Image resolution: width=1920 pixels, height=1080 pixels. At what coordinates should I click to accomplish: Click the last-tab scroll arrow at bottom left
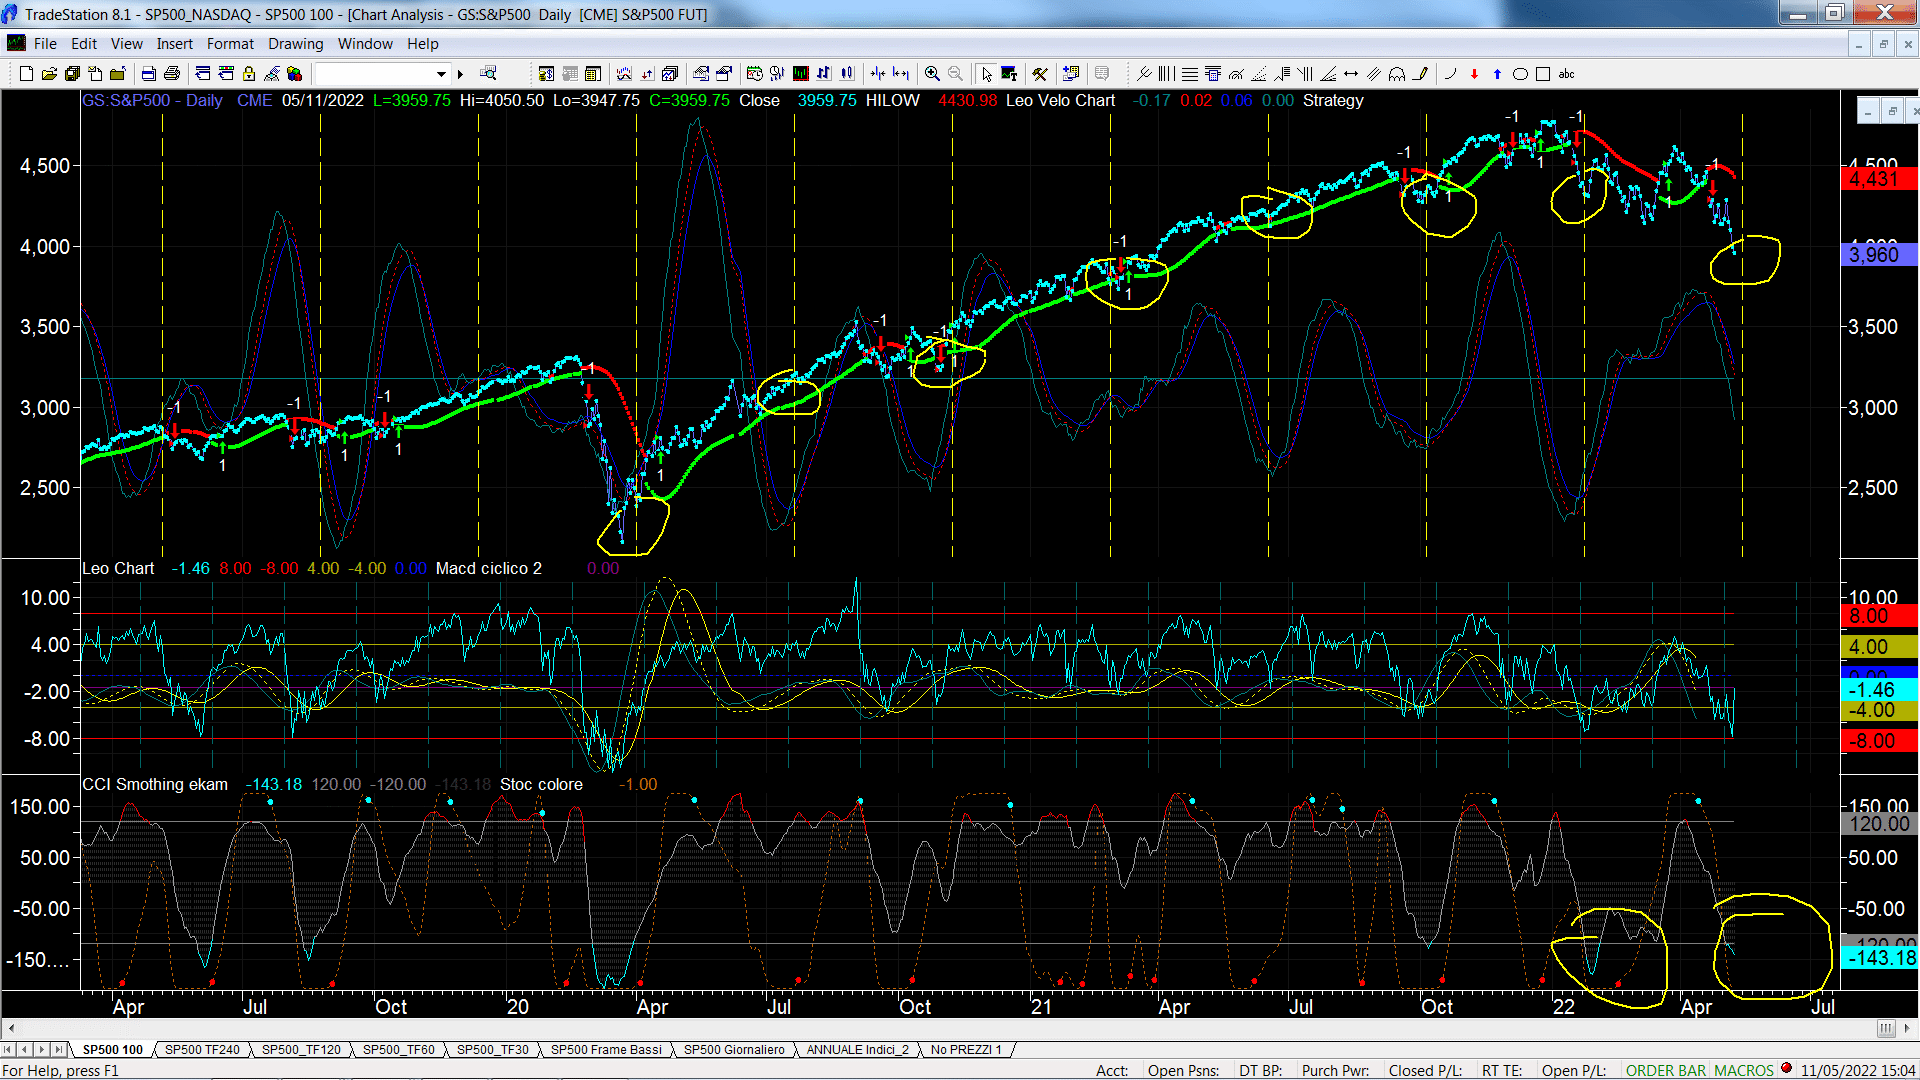pyautogui.click(x=59, y=1050)
